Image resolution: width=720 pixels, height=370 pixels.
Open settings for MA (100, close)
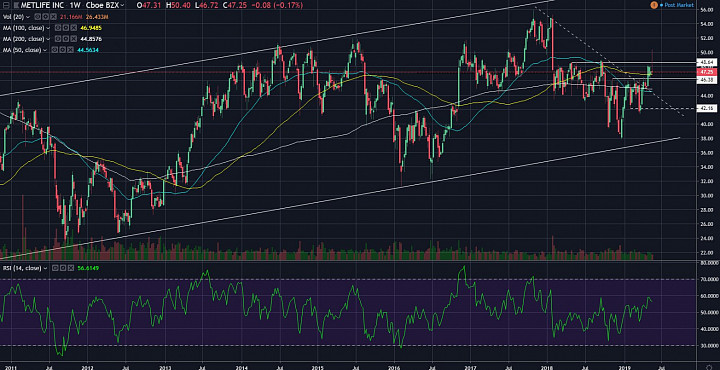pos(66,28)
